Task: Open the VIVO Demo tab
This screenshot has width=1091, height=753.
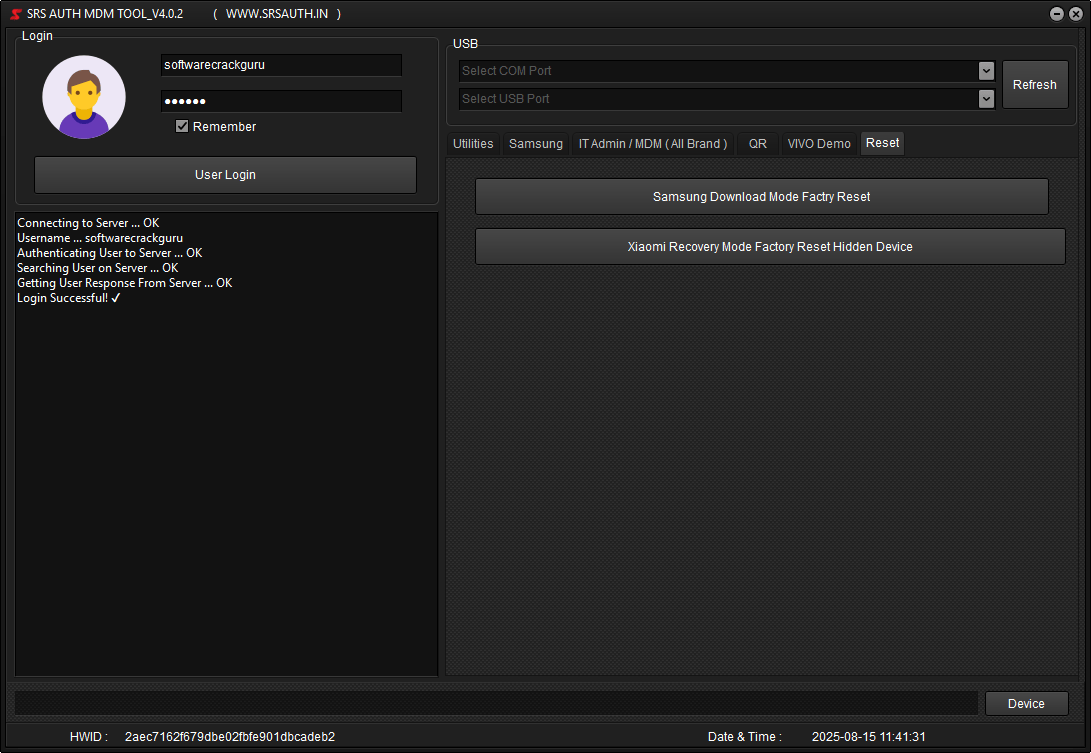Action: [819, 143]
